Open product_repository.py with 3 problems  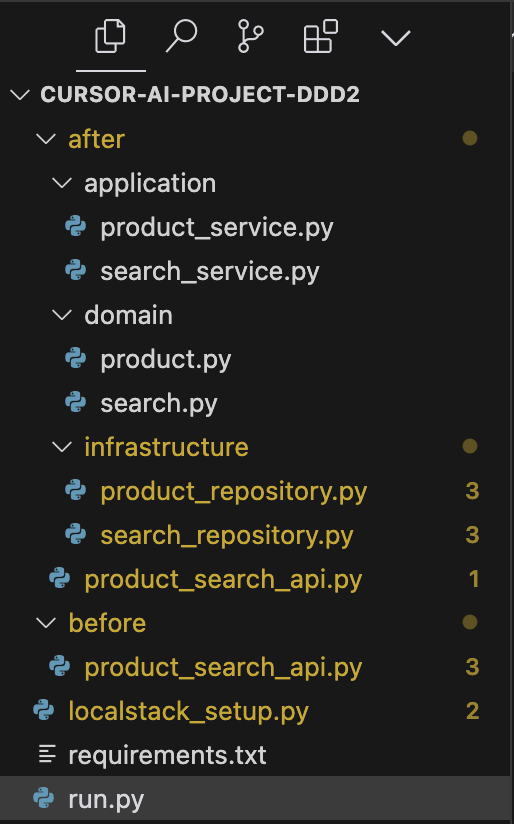click(x=233, y=491)
